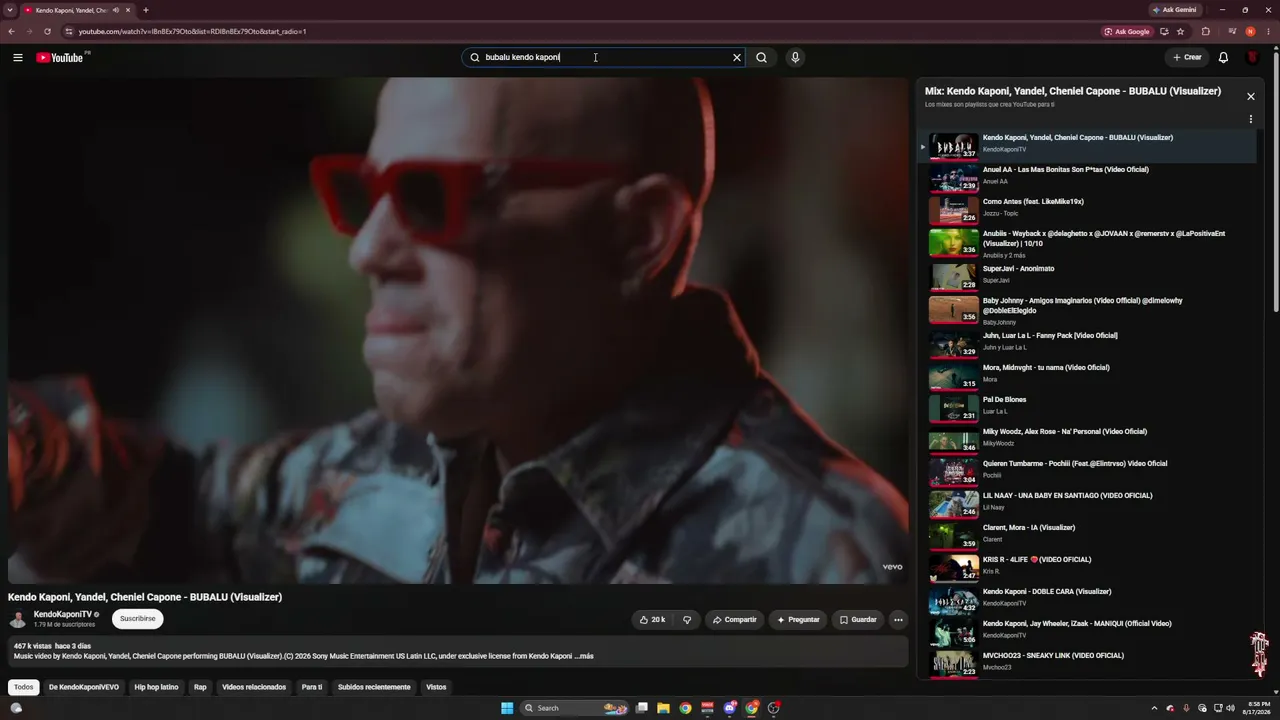Select the Hip hop latino chip
This screenshot has width=1280, height=720.
tap(156, 687)
